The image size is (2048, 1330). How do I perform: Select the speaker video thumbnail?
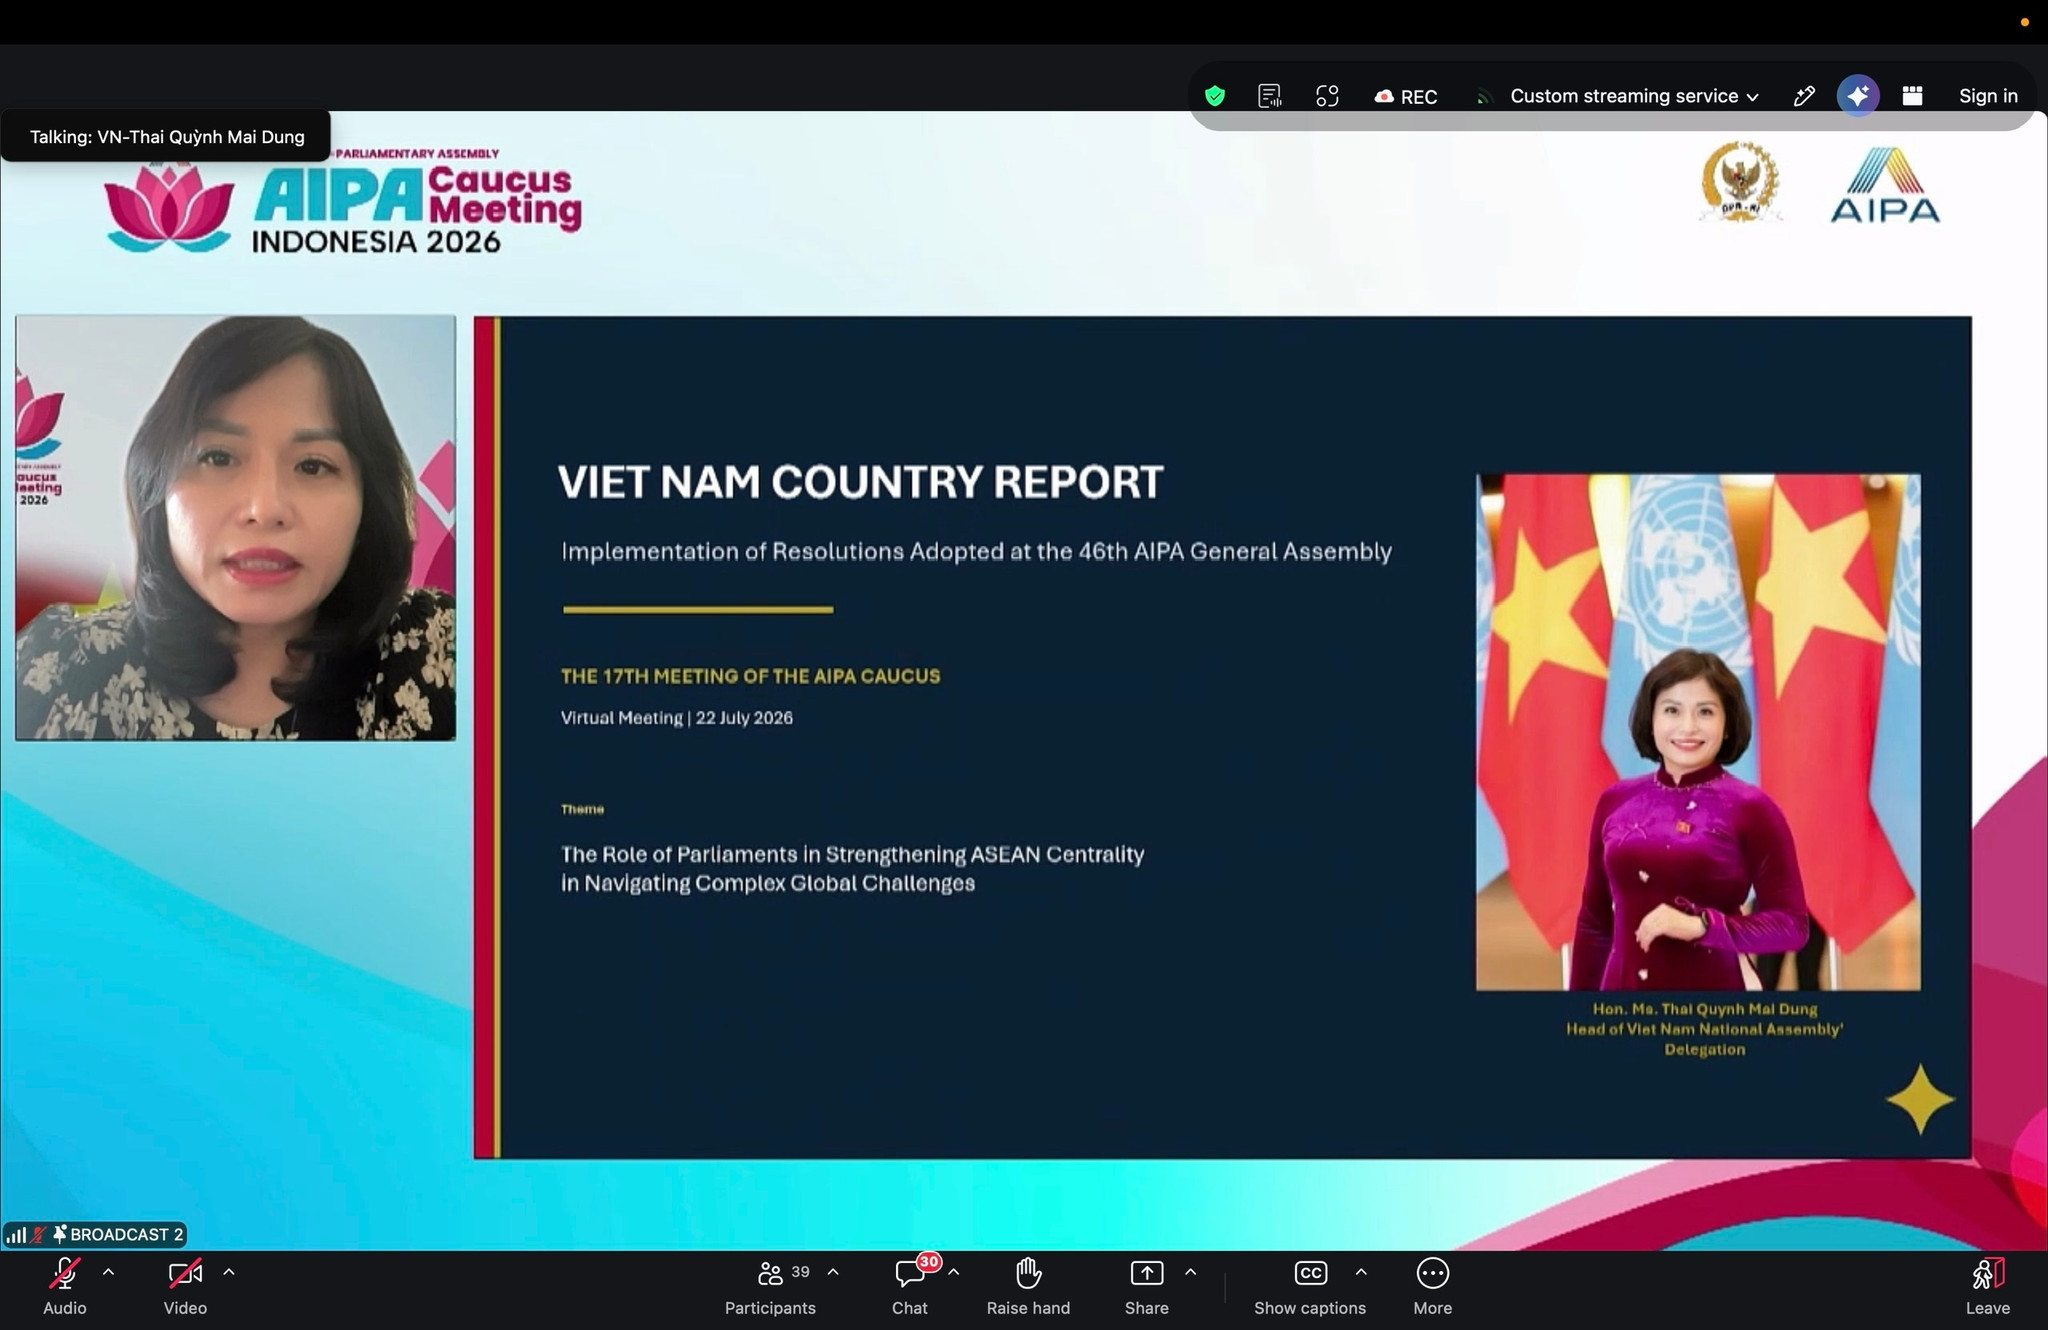point(236,528)
